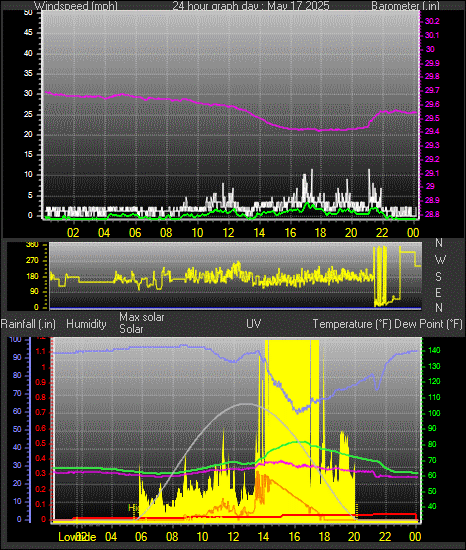Click the 140 temperature scale value

coord(434,350)
